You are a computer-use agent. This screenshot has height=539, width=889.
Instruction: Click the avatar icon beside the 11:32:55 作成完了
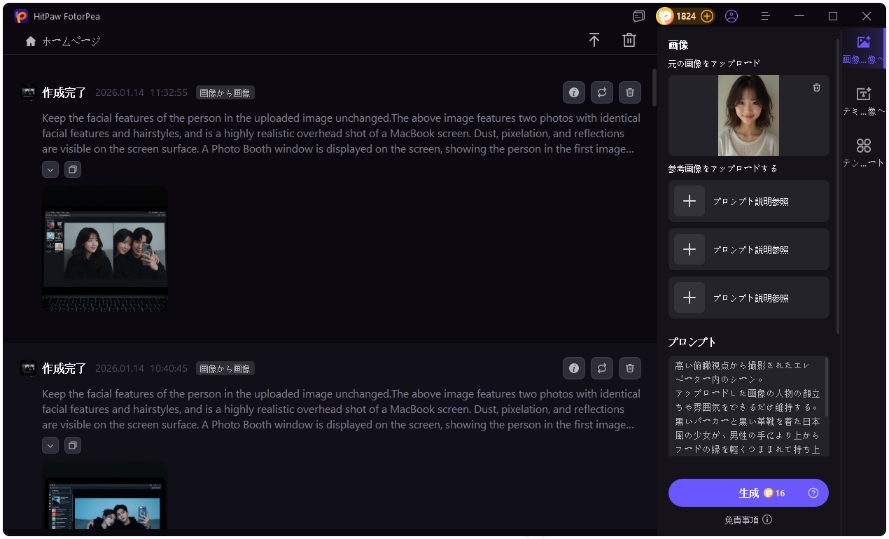pos(28,92)
